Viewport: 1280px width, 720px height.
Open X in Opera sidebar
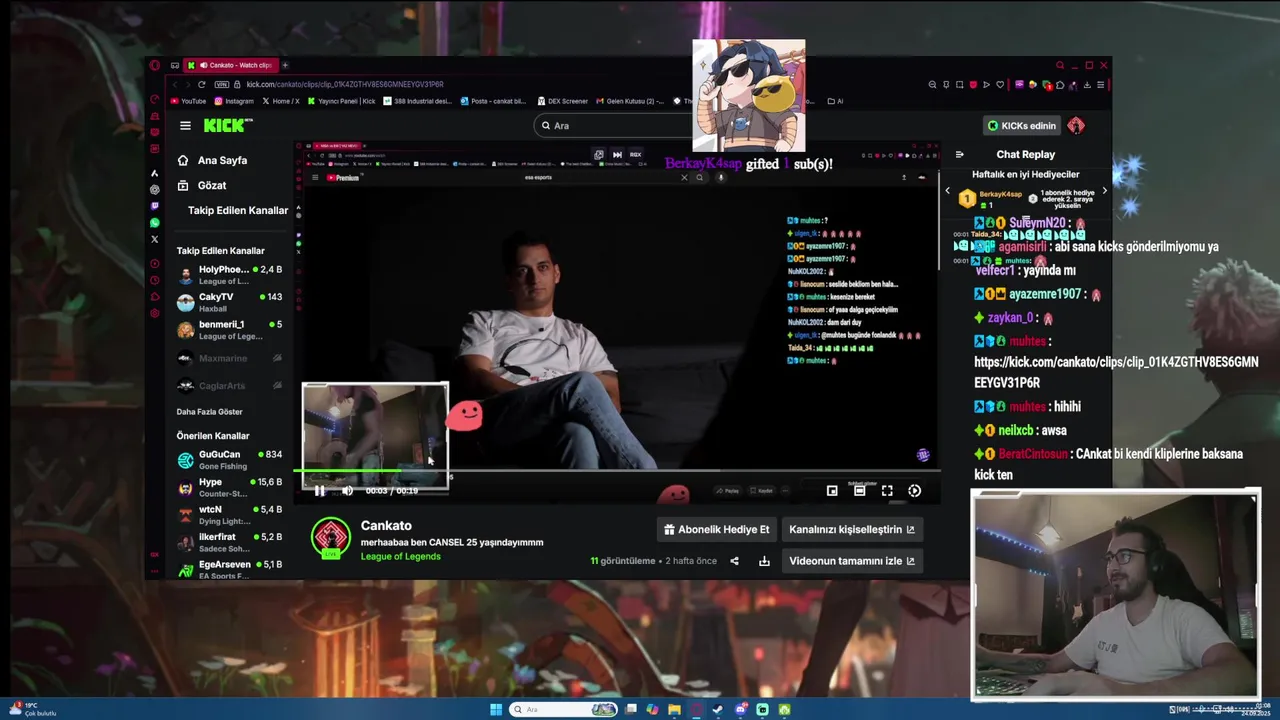[154, 239]
